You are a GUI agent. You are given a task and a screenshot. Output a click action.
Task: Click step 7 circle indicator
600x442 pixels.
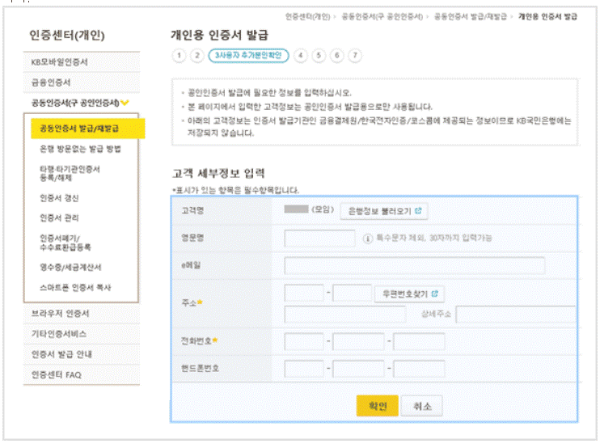[x=355, y=55]
